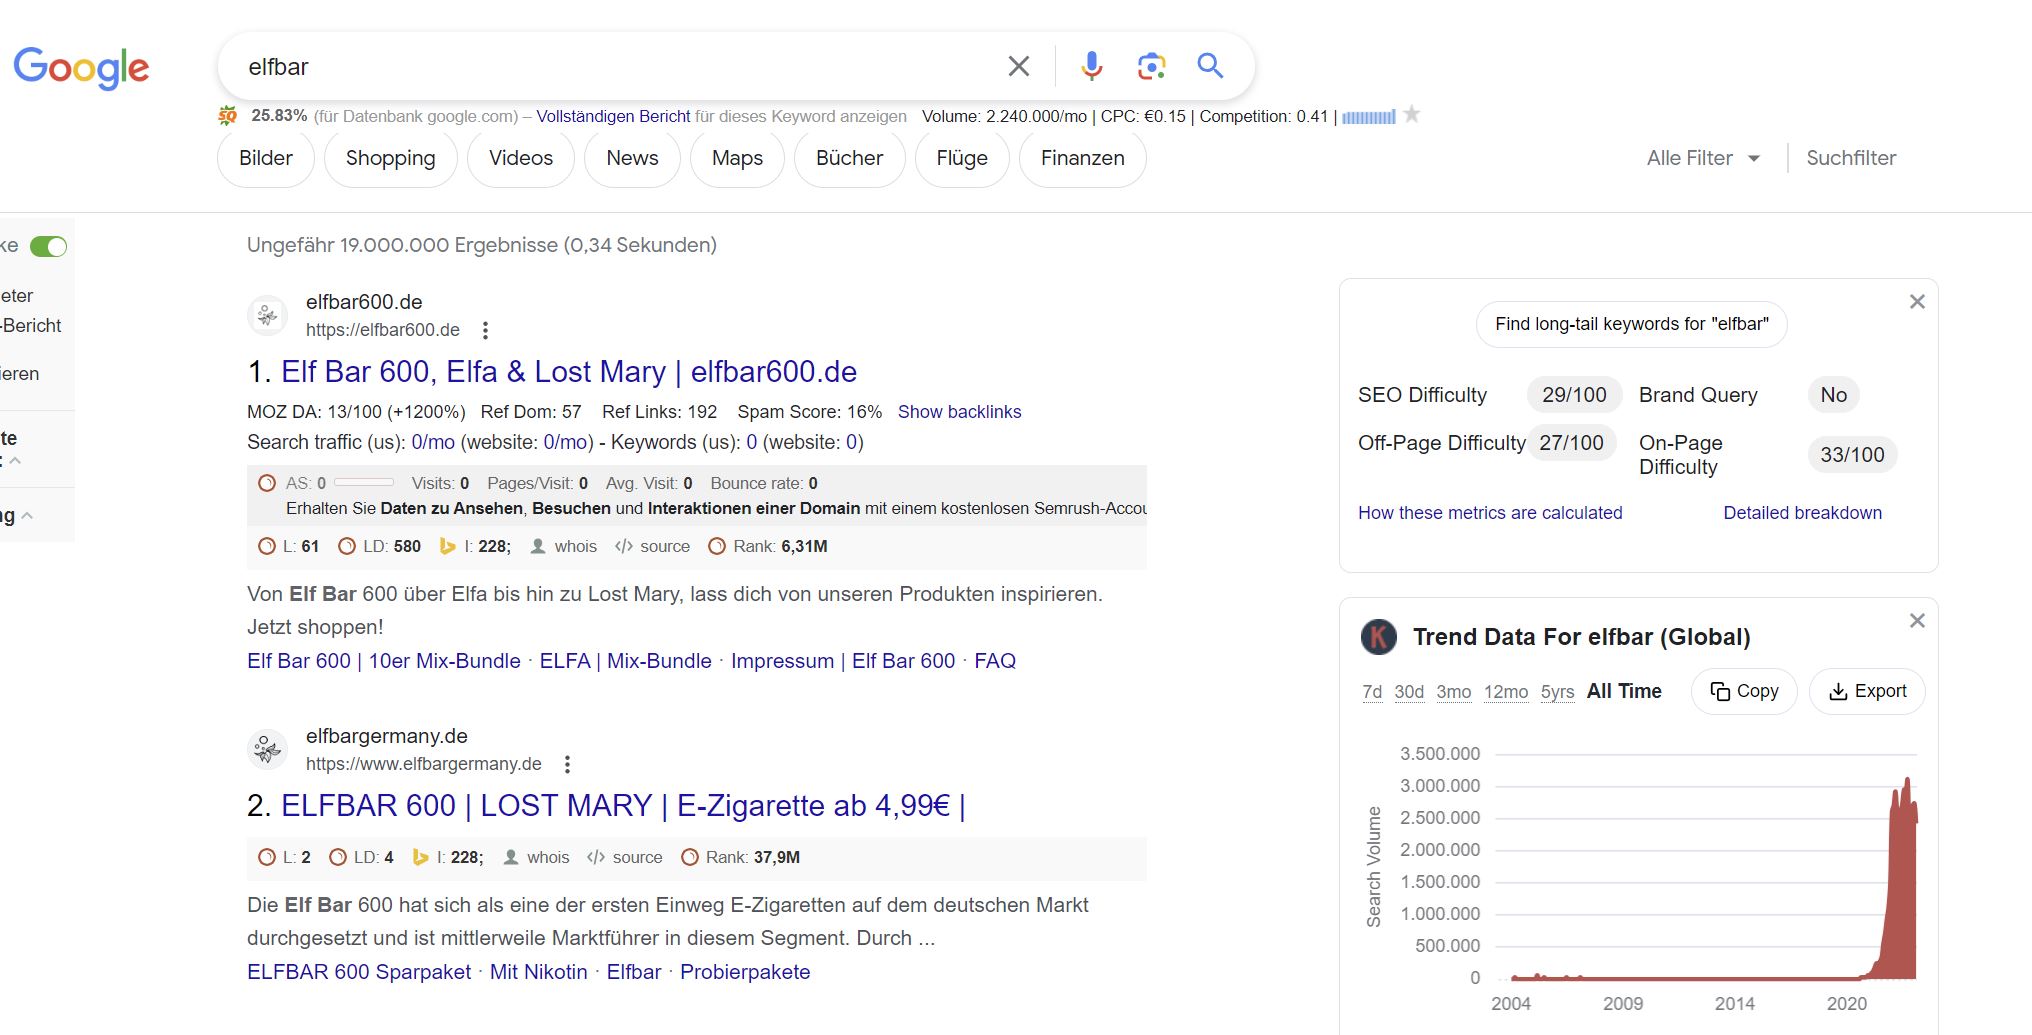Open ELFA | Mix-Bundle sitelink

pos(626,661)
